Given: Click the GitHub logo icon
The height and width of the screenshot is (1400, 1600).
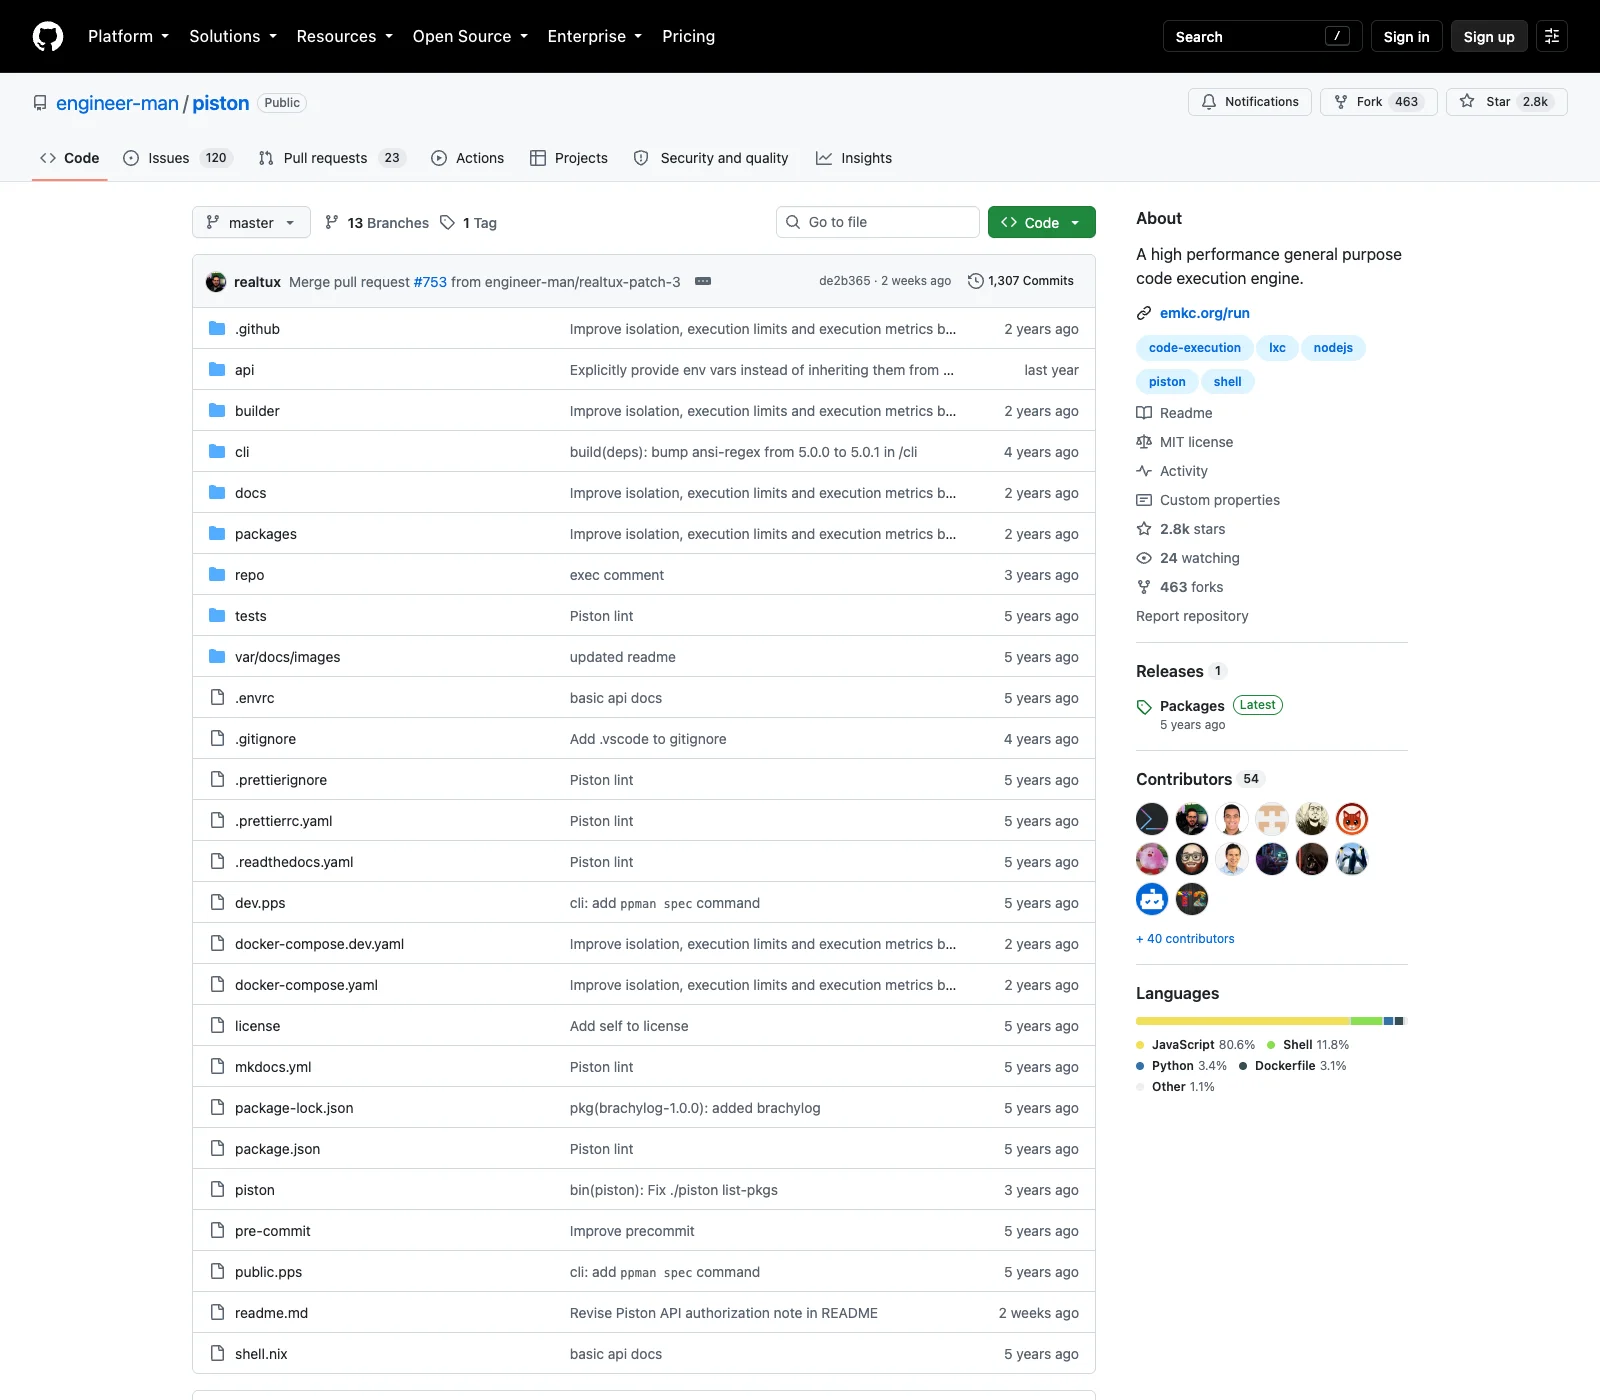Looking at the screenshot, I should pos(48,36).
